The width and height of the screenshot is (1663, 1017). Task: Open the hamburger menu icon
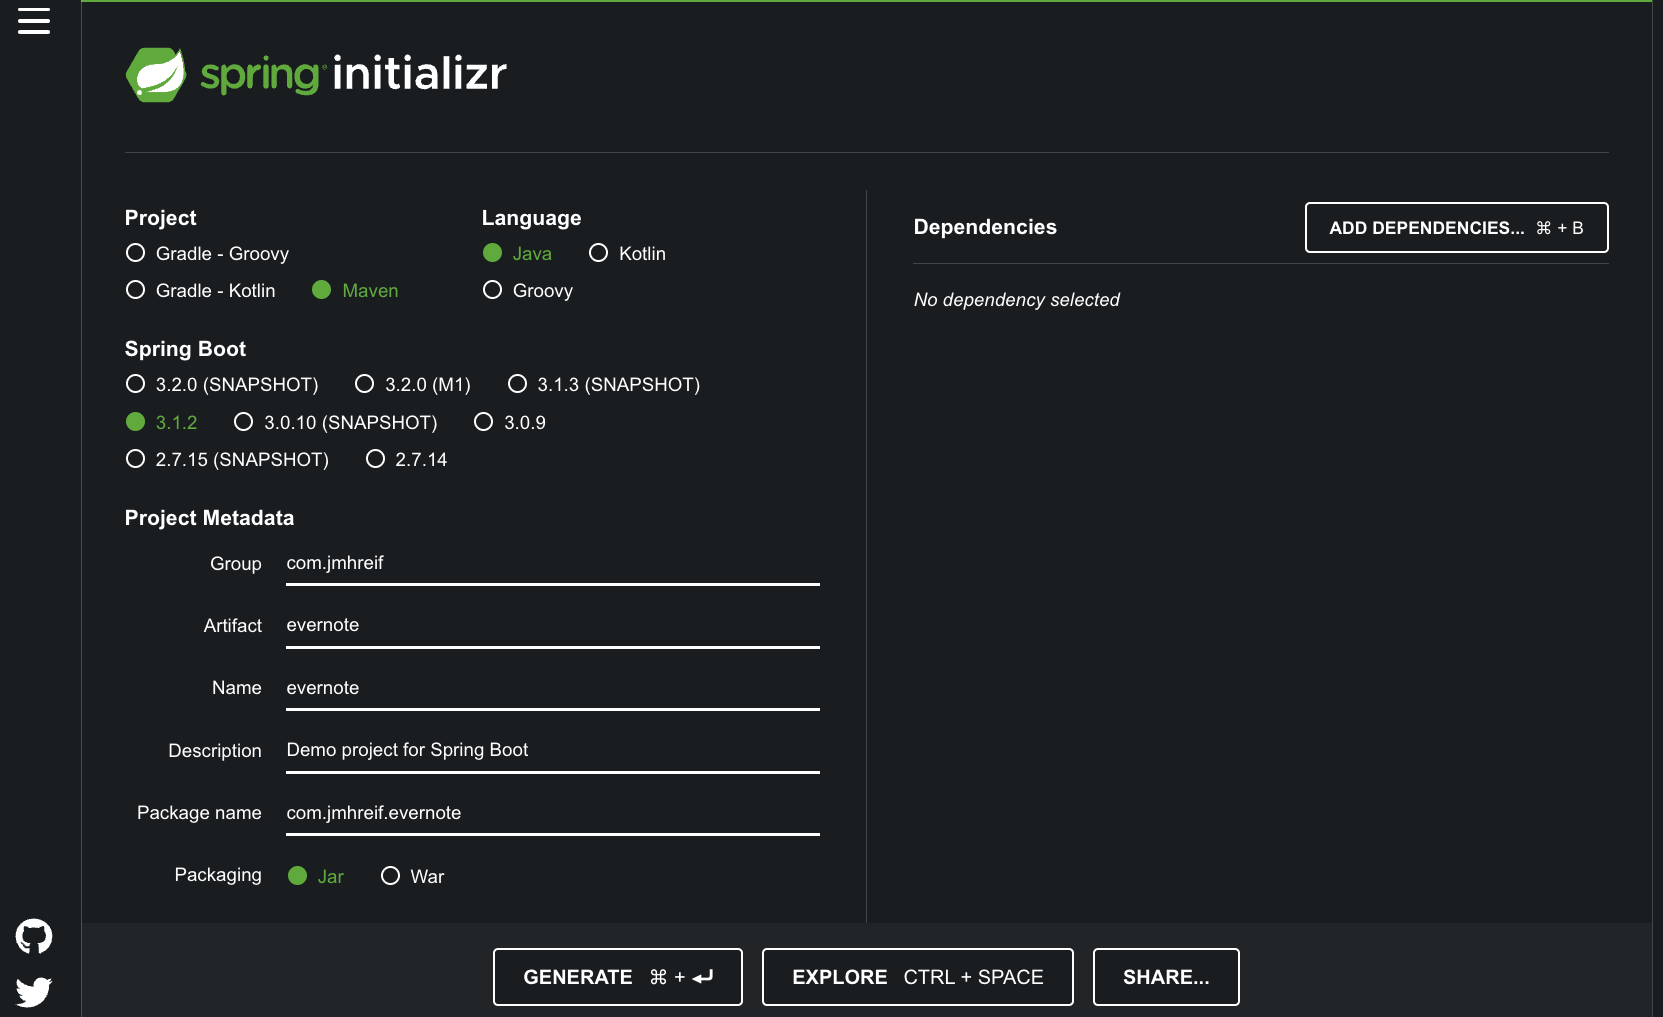coord(34,21)
